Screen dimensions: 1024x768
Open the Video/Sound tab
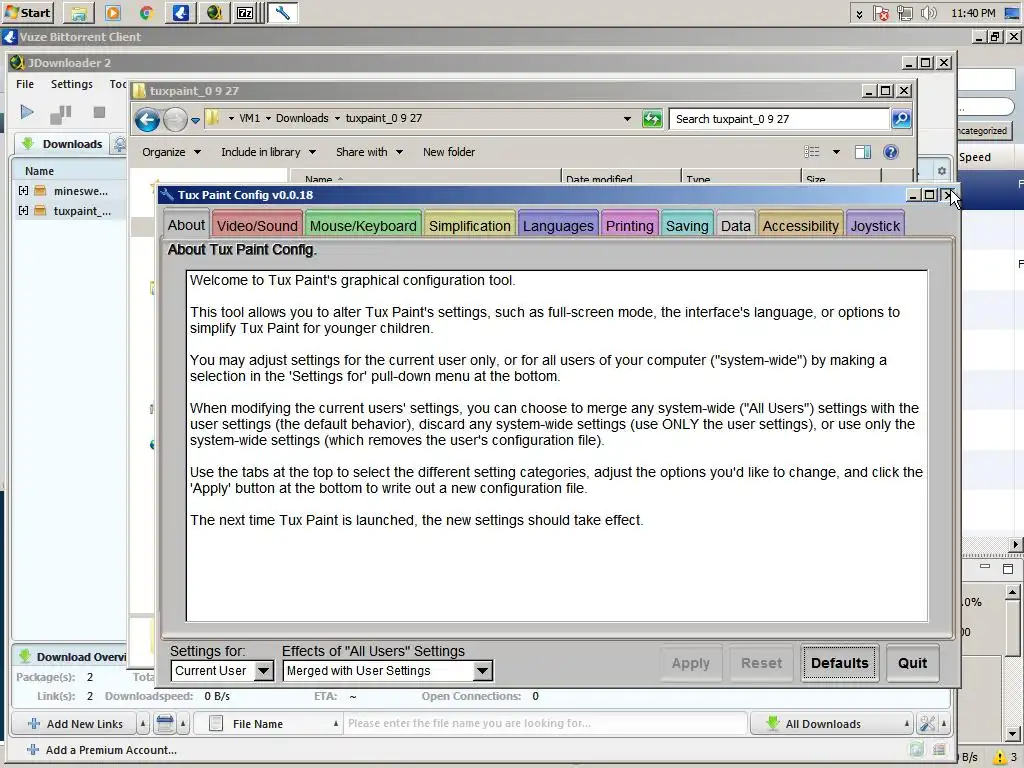point(257,225)
